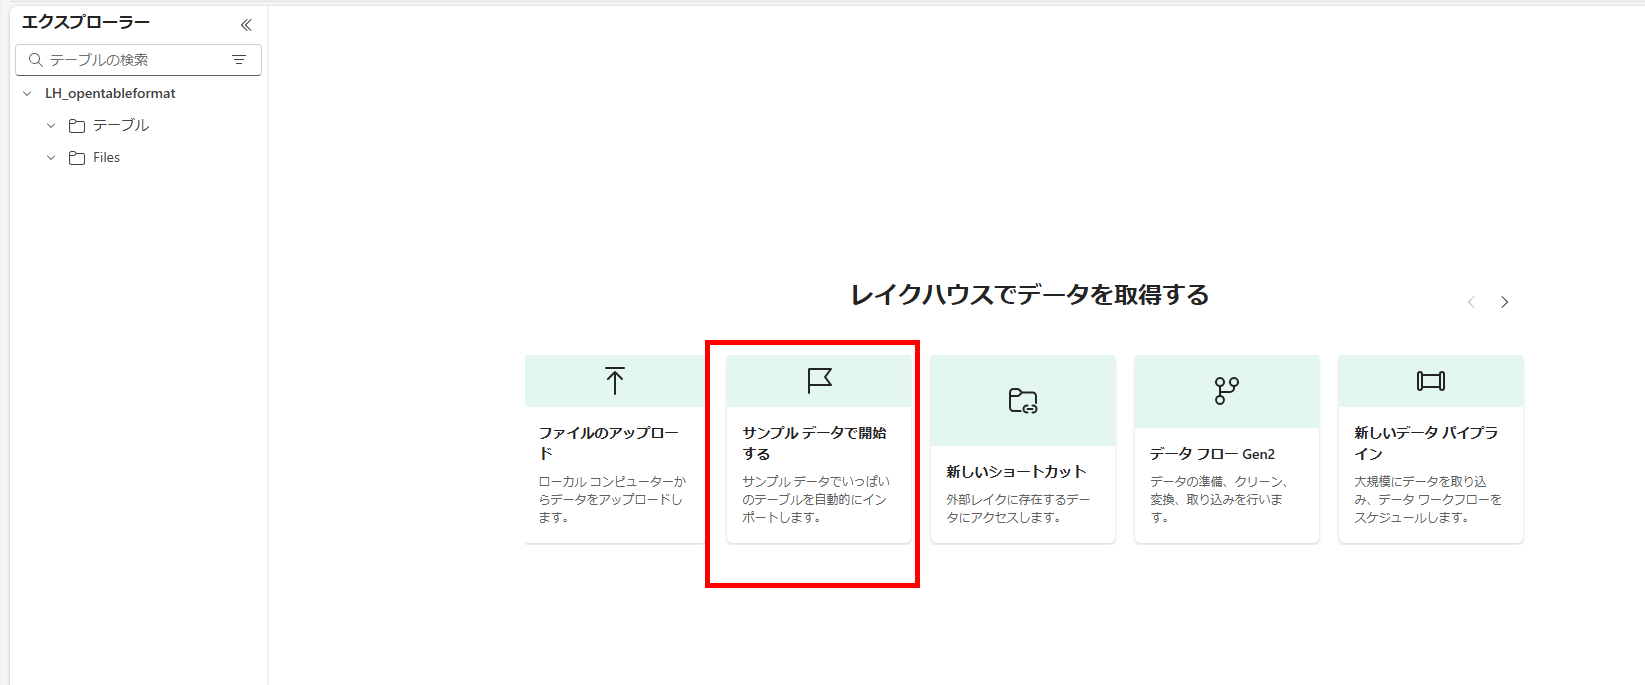Open the filter icon in the search box
Viewport: 1645px width, 685px height.
tap(239, 60)
